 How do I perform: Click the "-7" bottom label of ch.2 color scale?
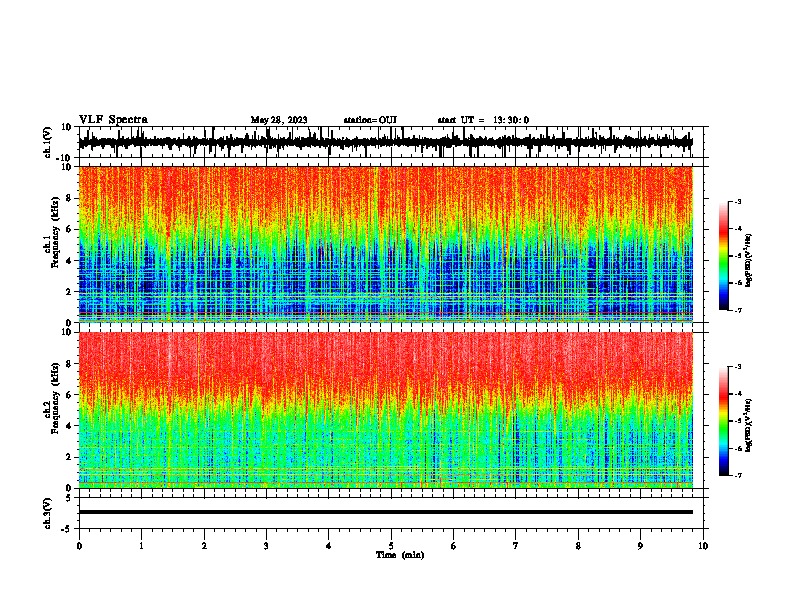(x=737, y=475)
